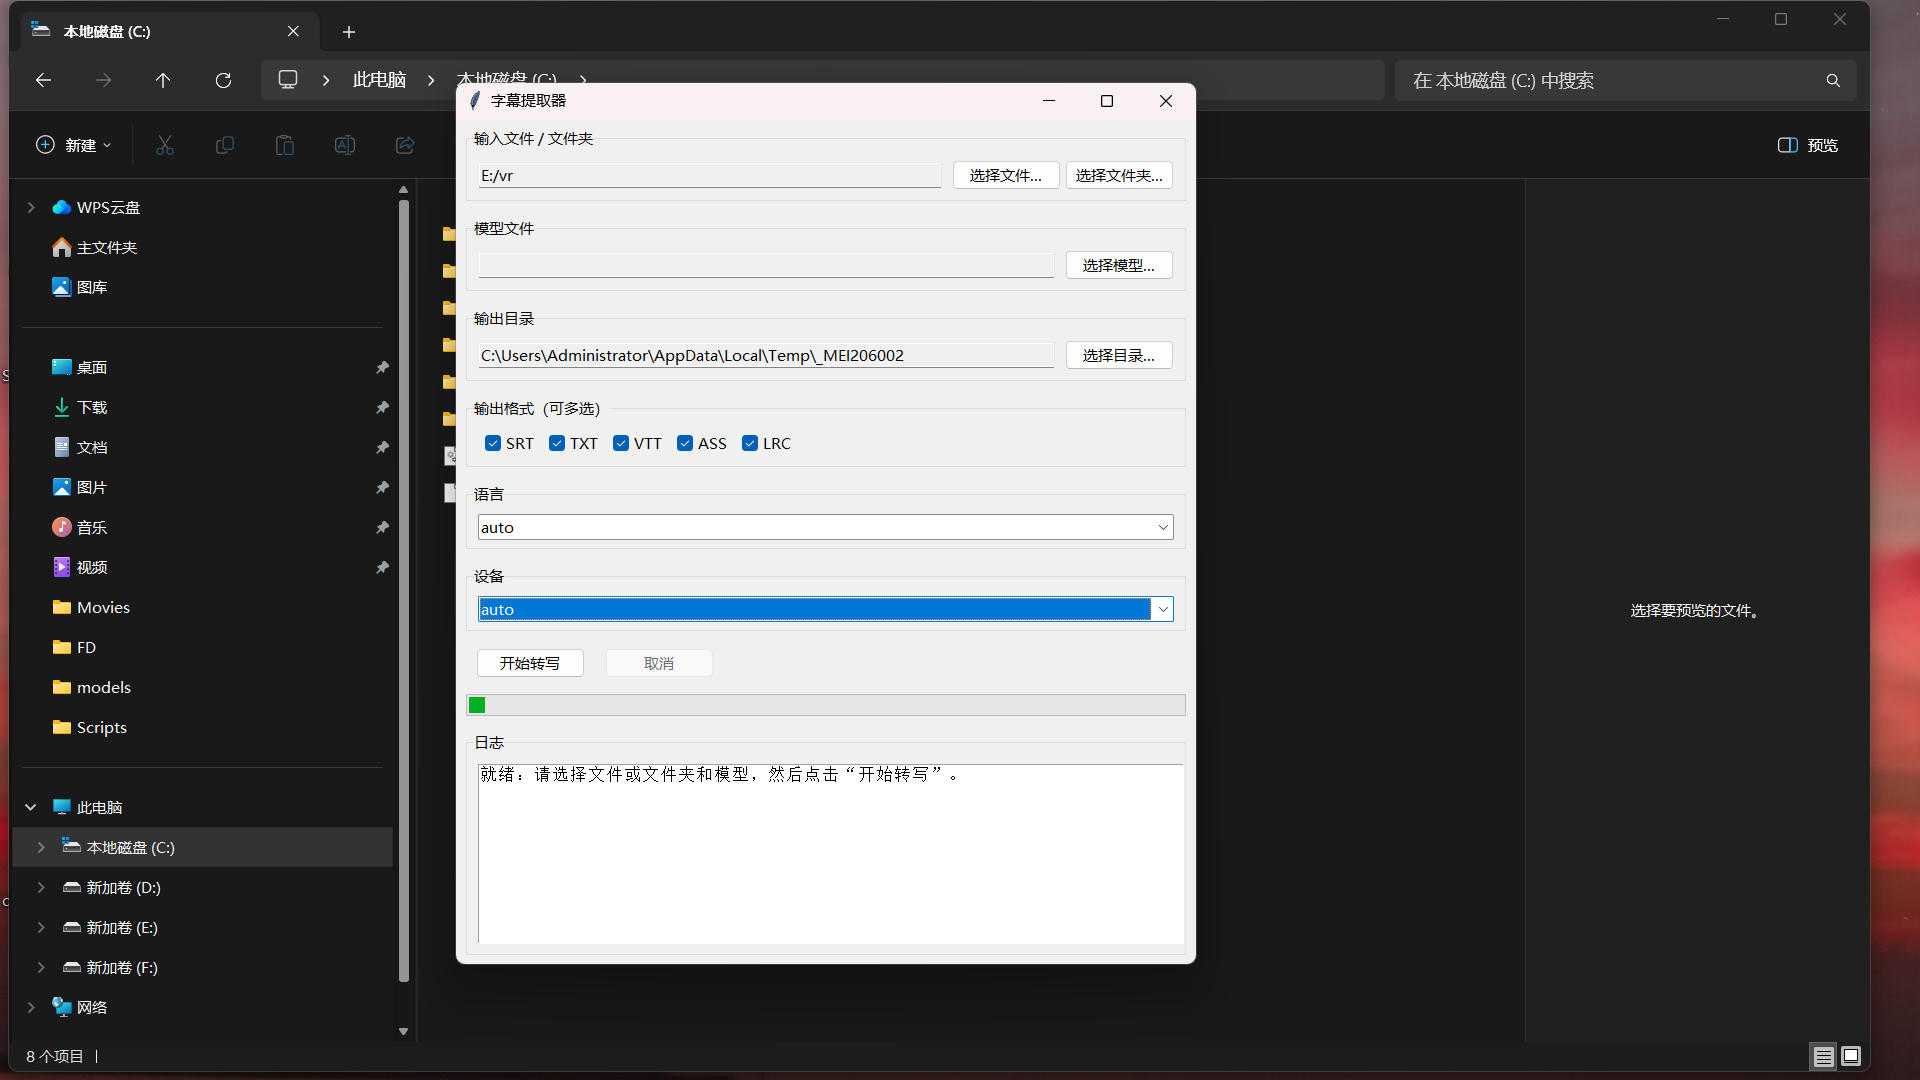
Task: Switch to large thumbnails view icon in status bar
Action: (1851, 1056)
